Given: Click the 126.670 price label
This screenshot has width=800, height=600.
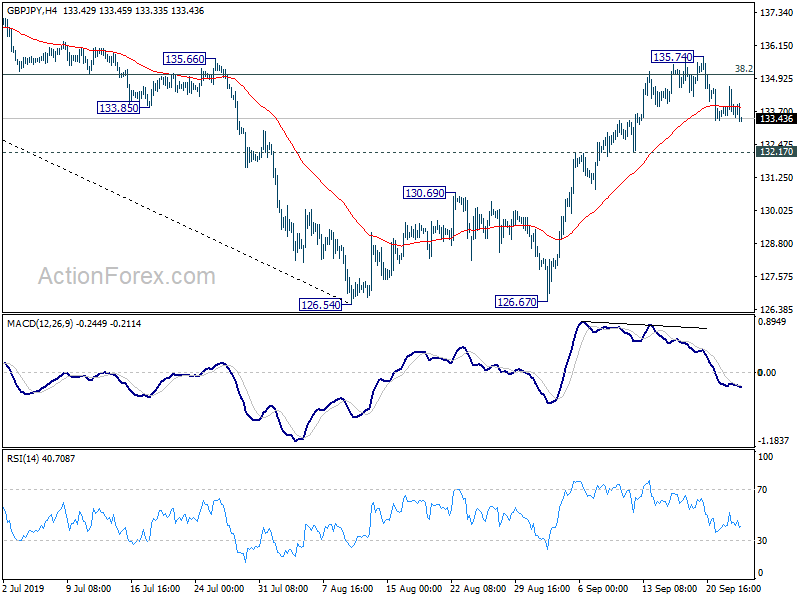Looking at the screenshot, I should (517, 302).
